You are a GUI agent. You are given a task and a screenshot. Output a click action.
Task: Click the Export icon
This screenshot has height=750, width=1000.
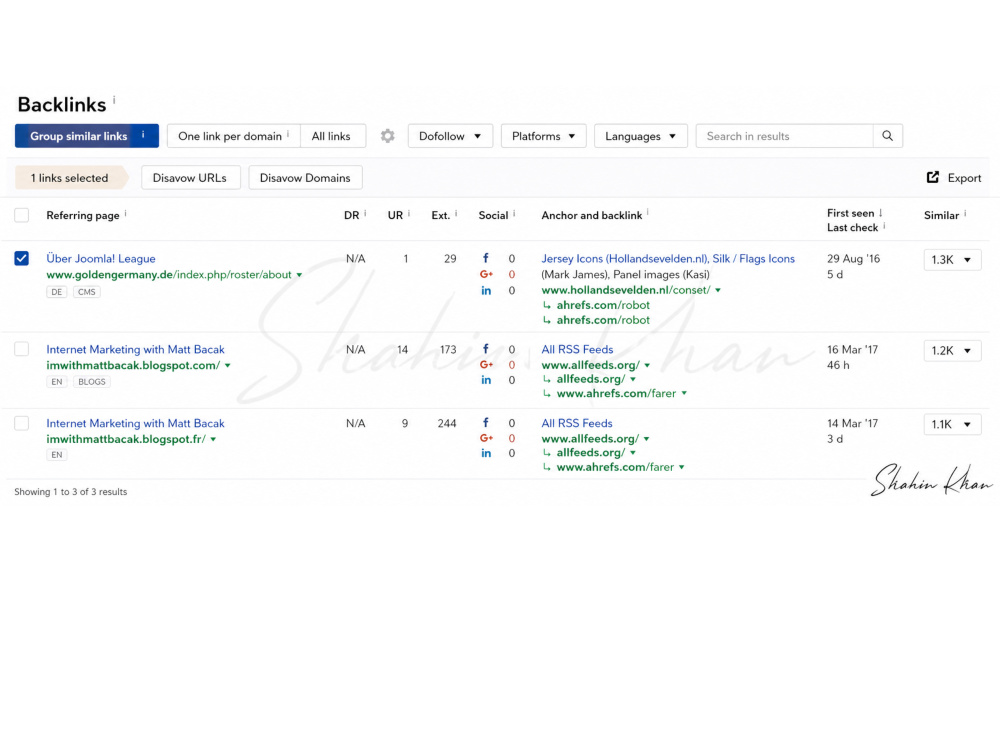click(932, 177)
